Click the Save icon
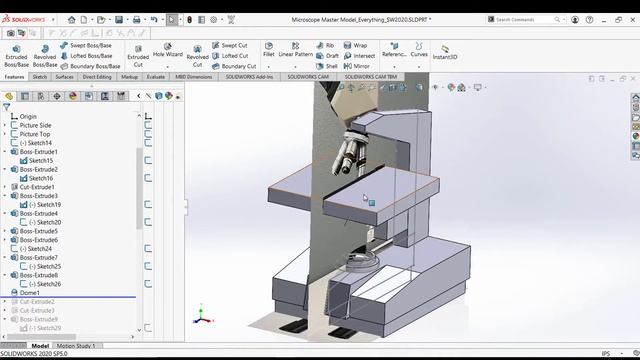This screenshot has height=360, width=640. (x=118, y=20)
